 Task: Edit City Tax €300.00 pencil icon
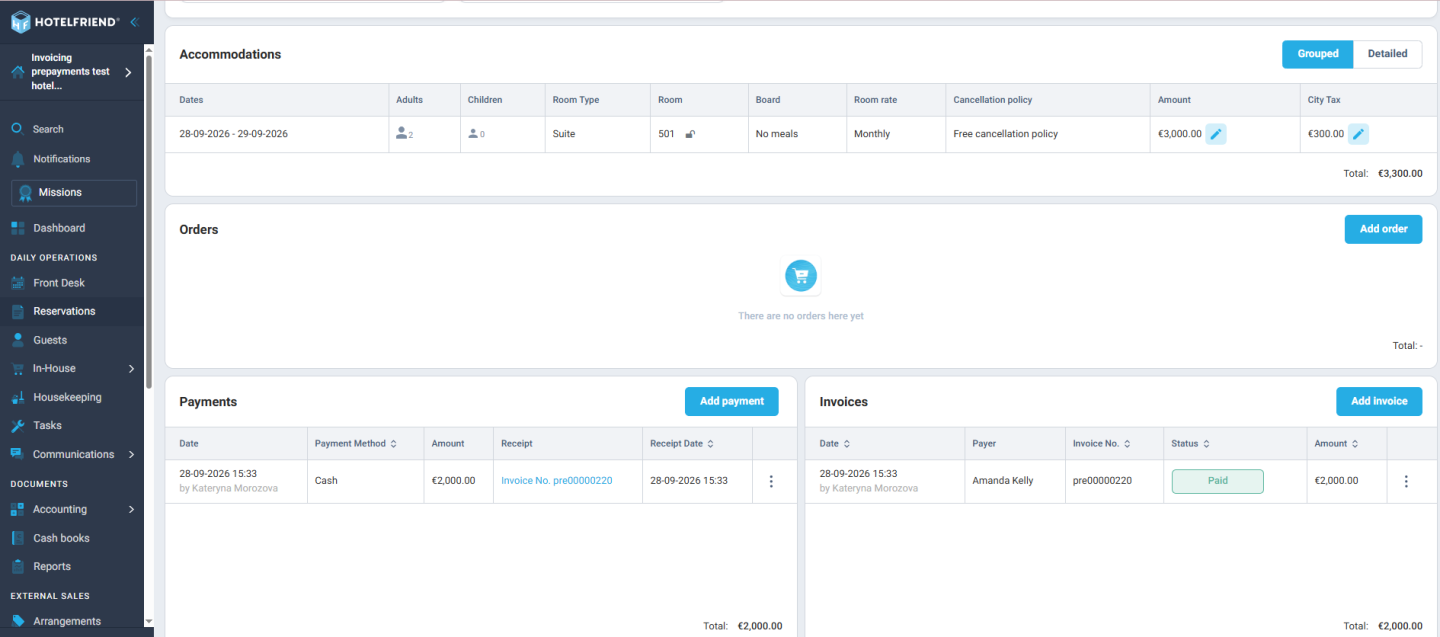coord(1358,134)
